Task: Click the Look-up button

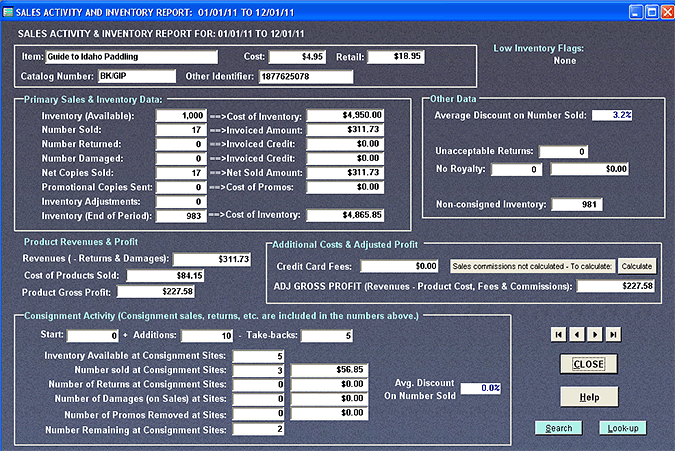Action: [x=622, y=428]
